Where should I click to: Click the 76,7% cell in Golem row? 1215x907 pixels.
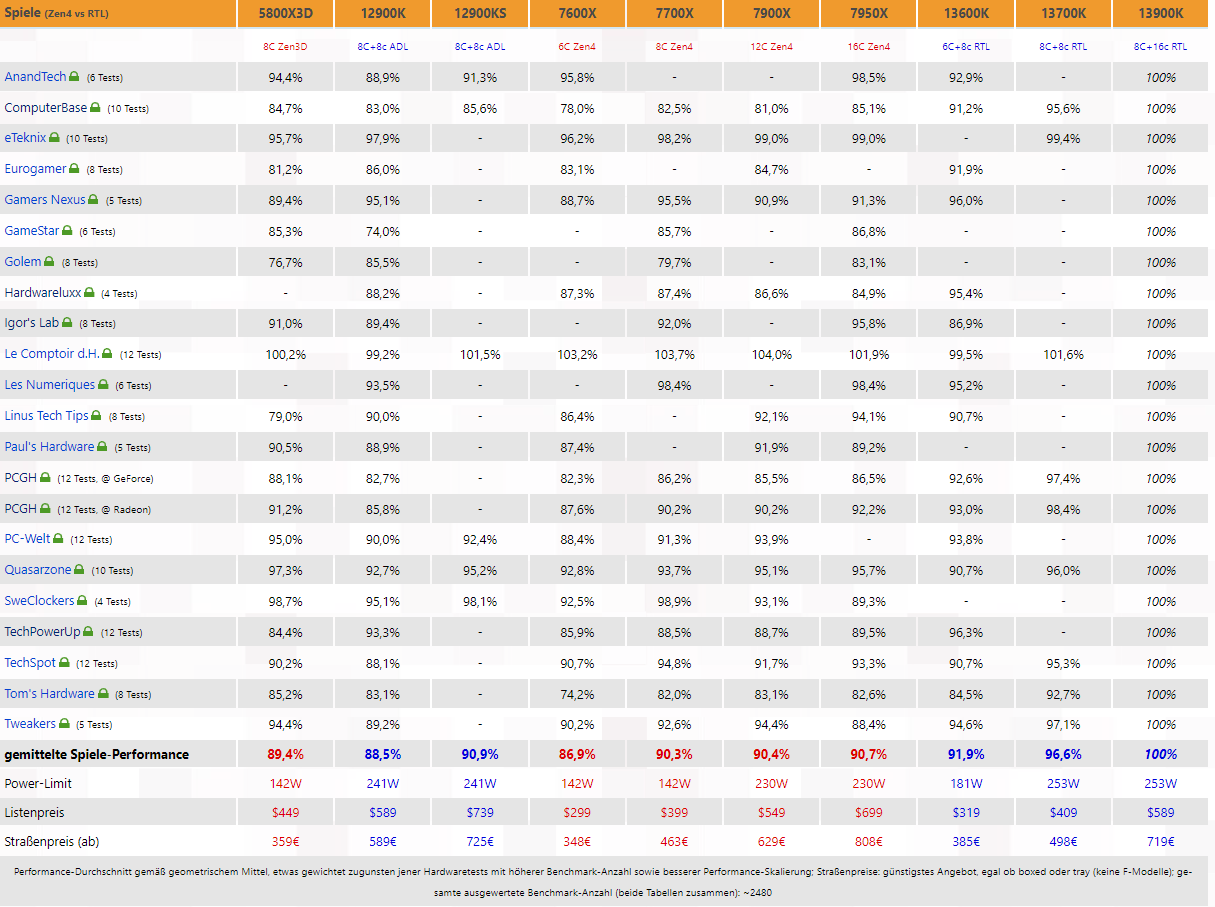[x=285, y=262]
